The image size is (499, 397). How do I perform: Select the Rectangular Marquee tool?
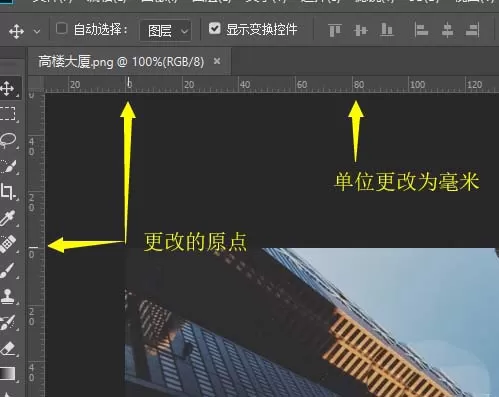pyautogui.click(x=8, y=114)
